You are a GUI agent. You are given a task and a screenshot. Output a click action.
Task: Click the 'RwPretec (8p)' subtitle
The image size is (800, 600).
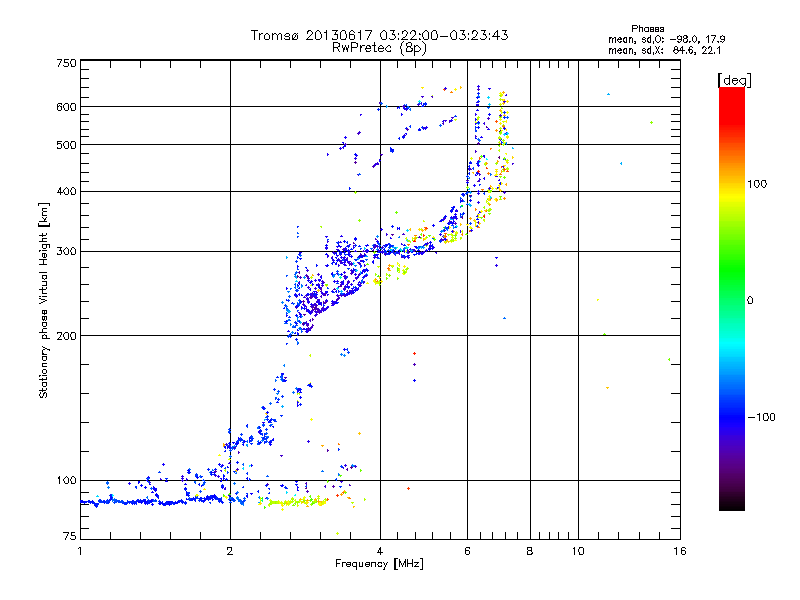379,48
